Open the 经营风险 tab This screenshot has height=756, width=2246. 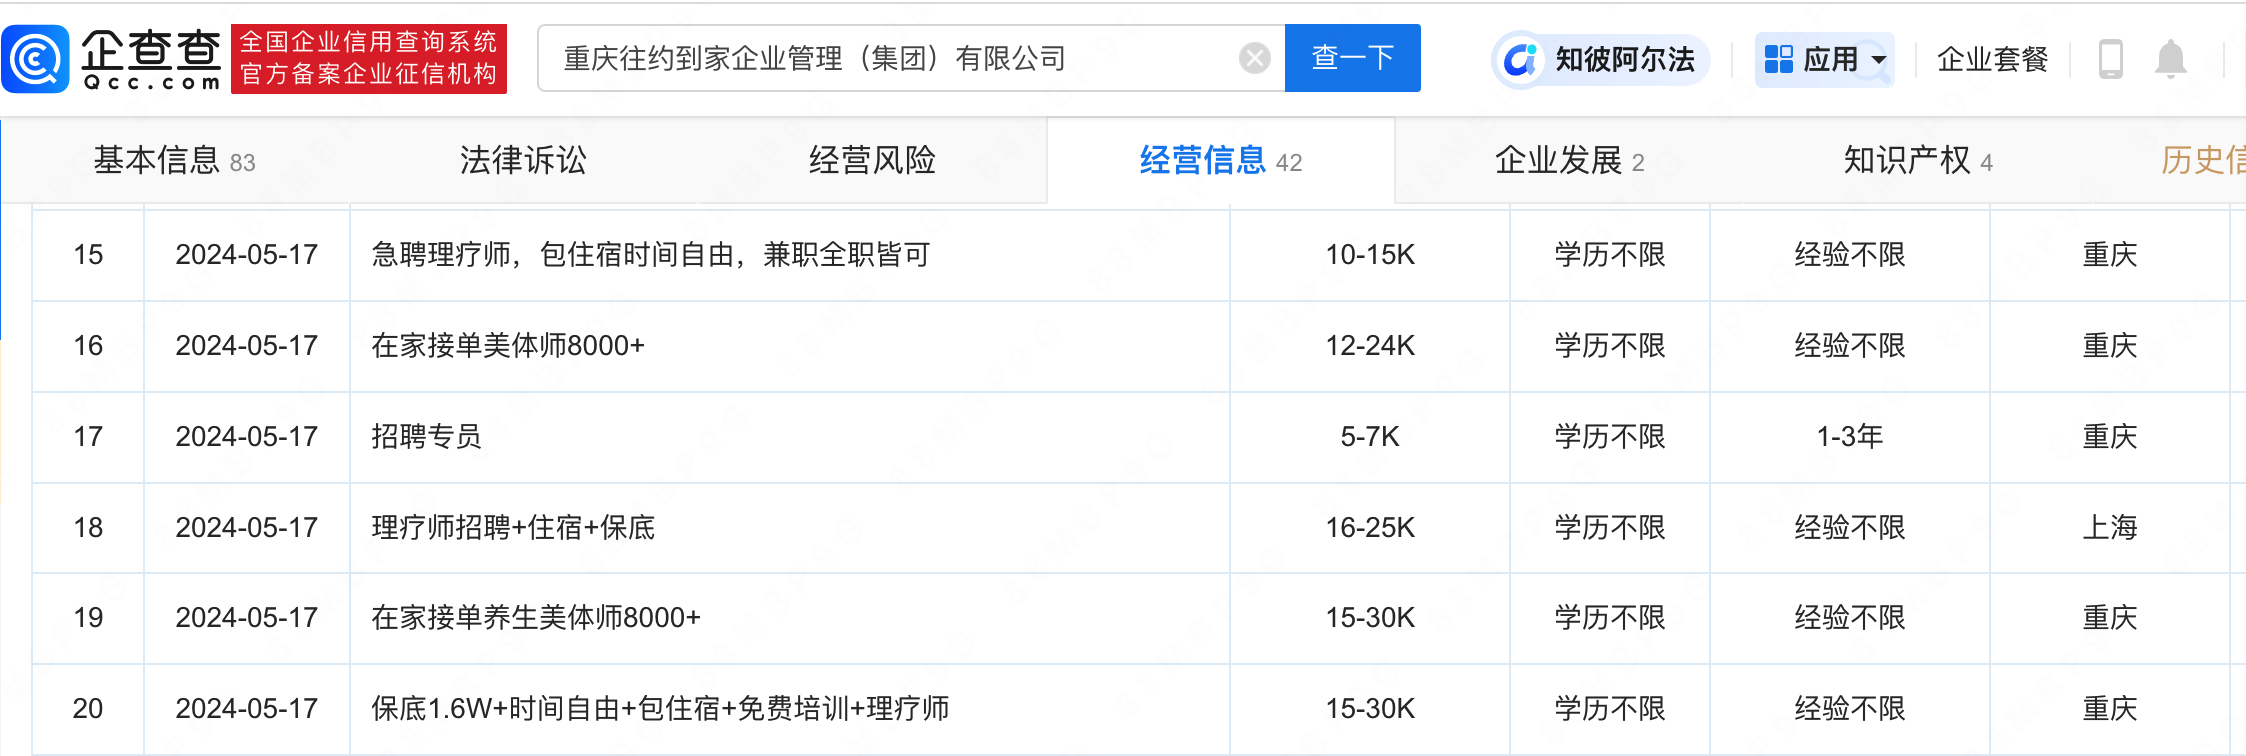872,161
